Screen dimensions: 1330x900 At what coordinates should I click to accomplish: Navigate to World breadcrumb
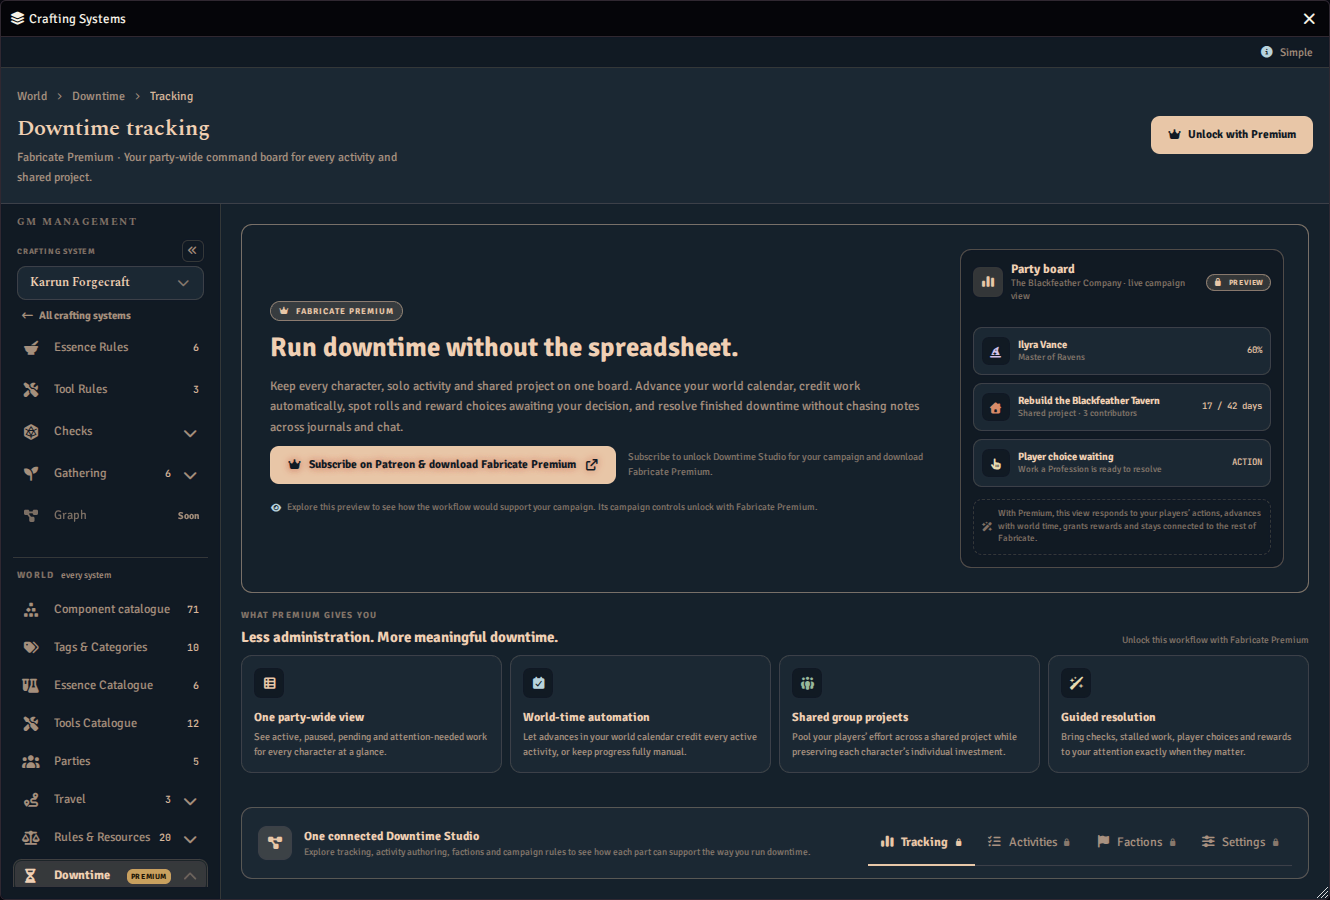[32, 96]
